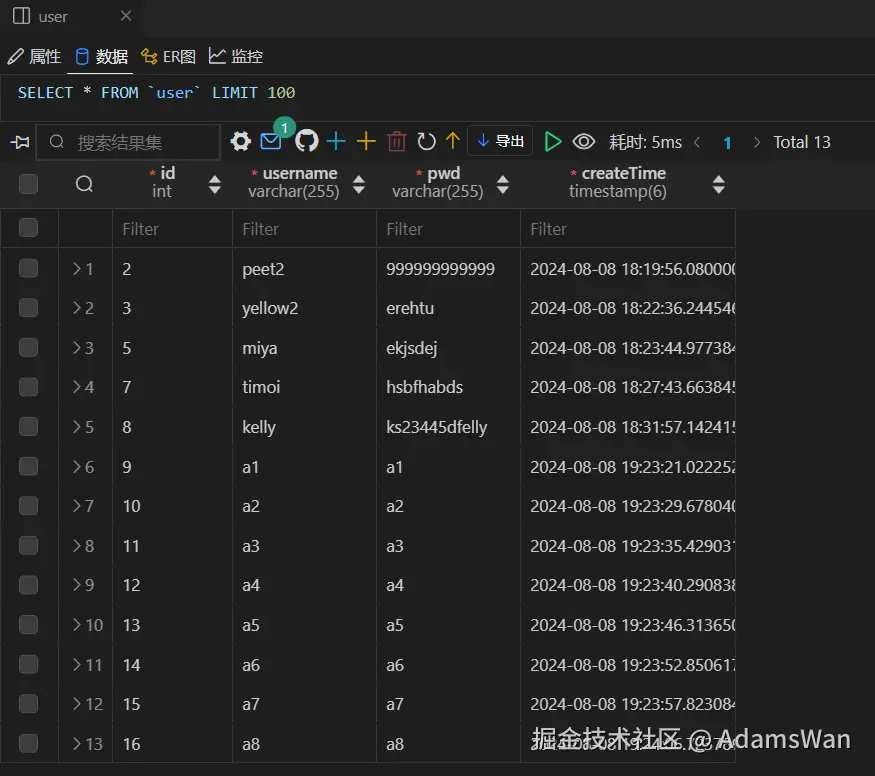Focus the 搜索结果集 search box

(128, 142)
